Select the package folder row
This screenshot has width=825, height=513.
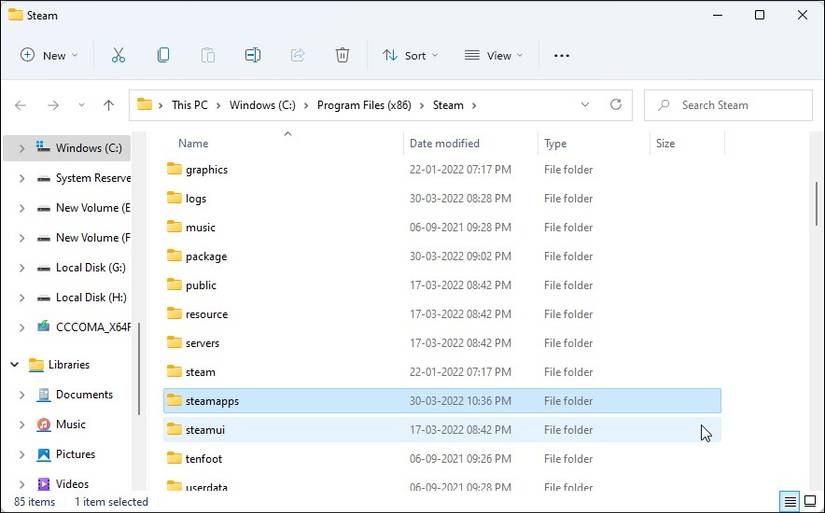(x=442, y=256)
